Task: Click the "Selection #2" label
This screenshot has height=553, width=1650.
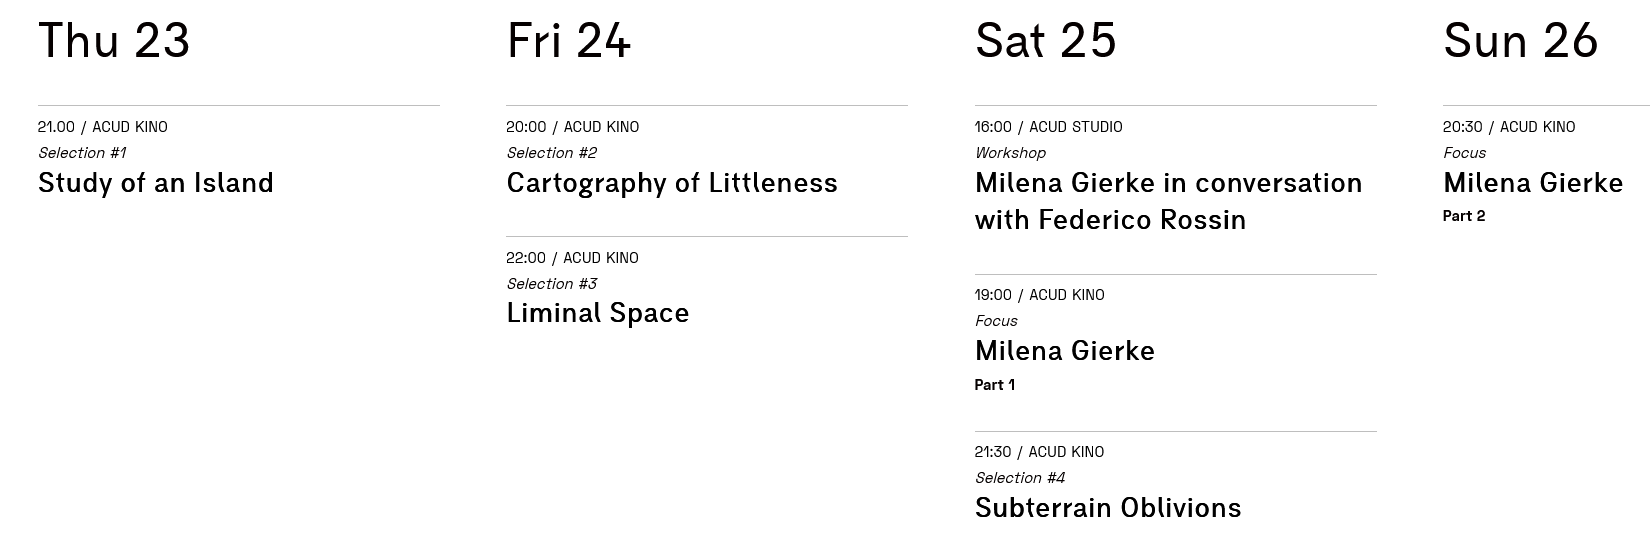Action: pos(551,153)
